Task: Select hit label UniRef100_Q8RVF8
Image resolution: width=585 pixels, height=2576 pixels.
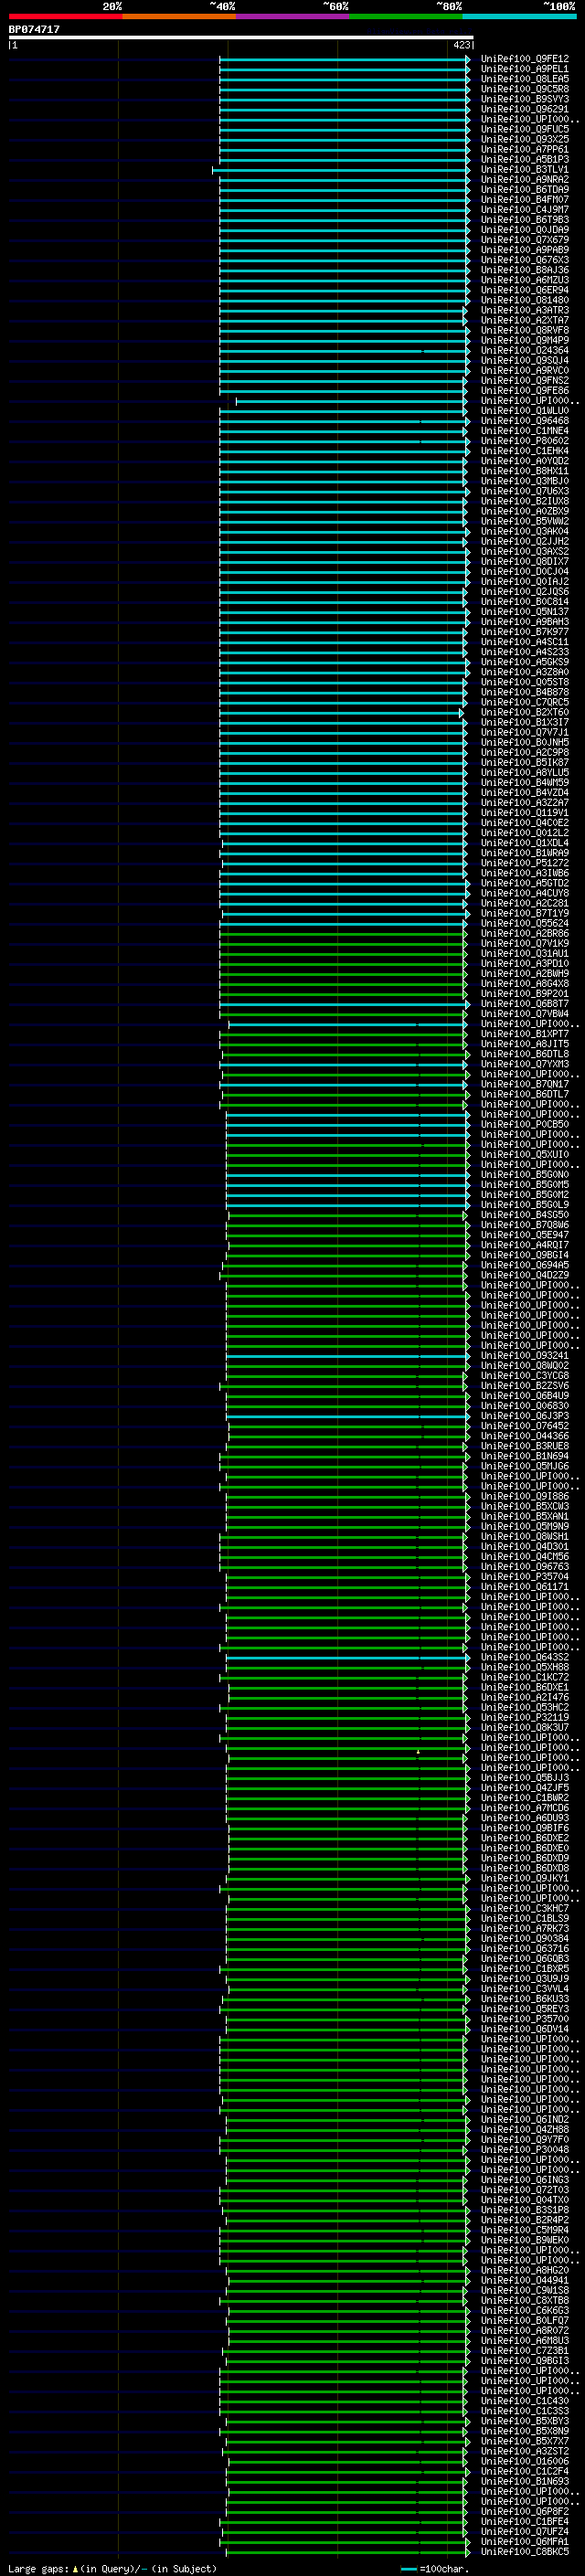Action: [525, 330]
